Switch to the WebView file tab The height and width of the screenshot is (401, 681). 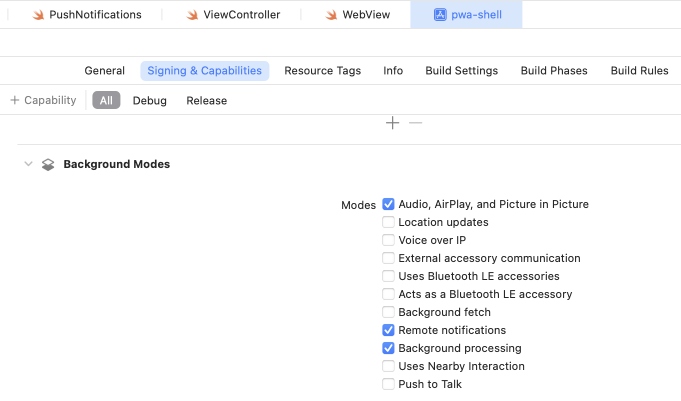[x=357, y=14]
